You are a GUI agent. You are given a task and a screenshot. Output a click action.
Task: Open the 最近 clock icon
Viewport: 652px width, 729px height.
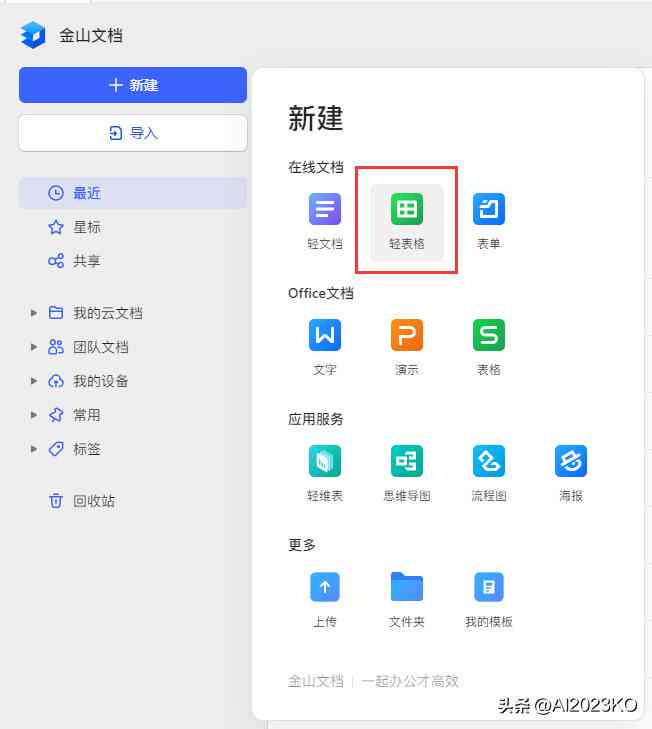click(56, 193)
